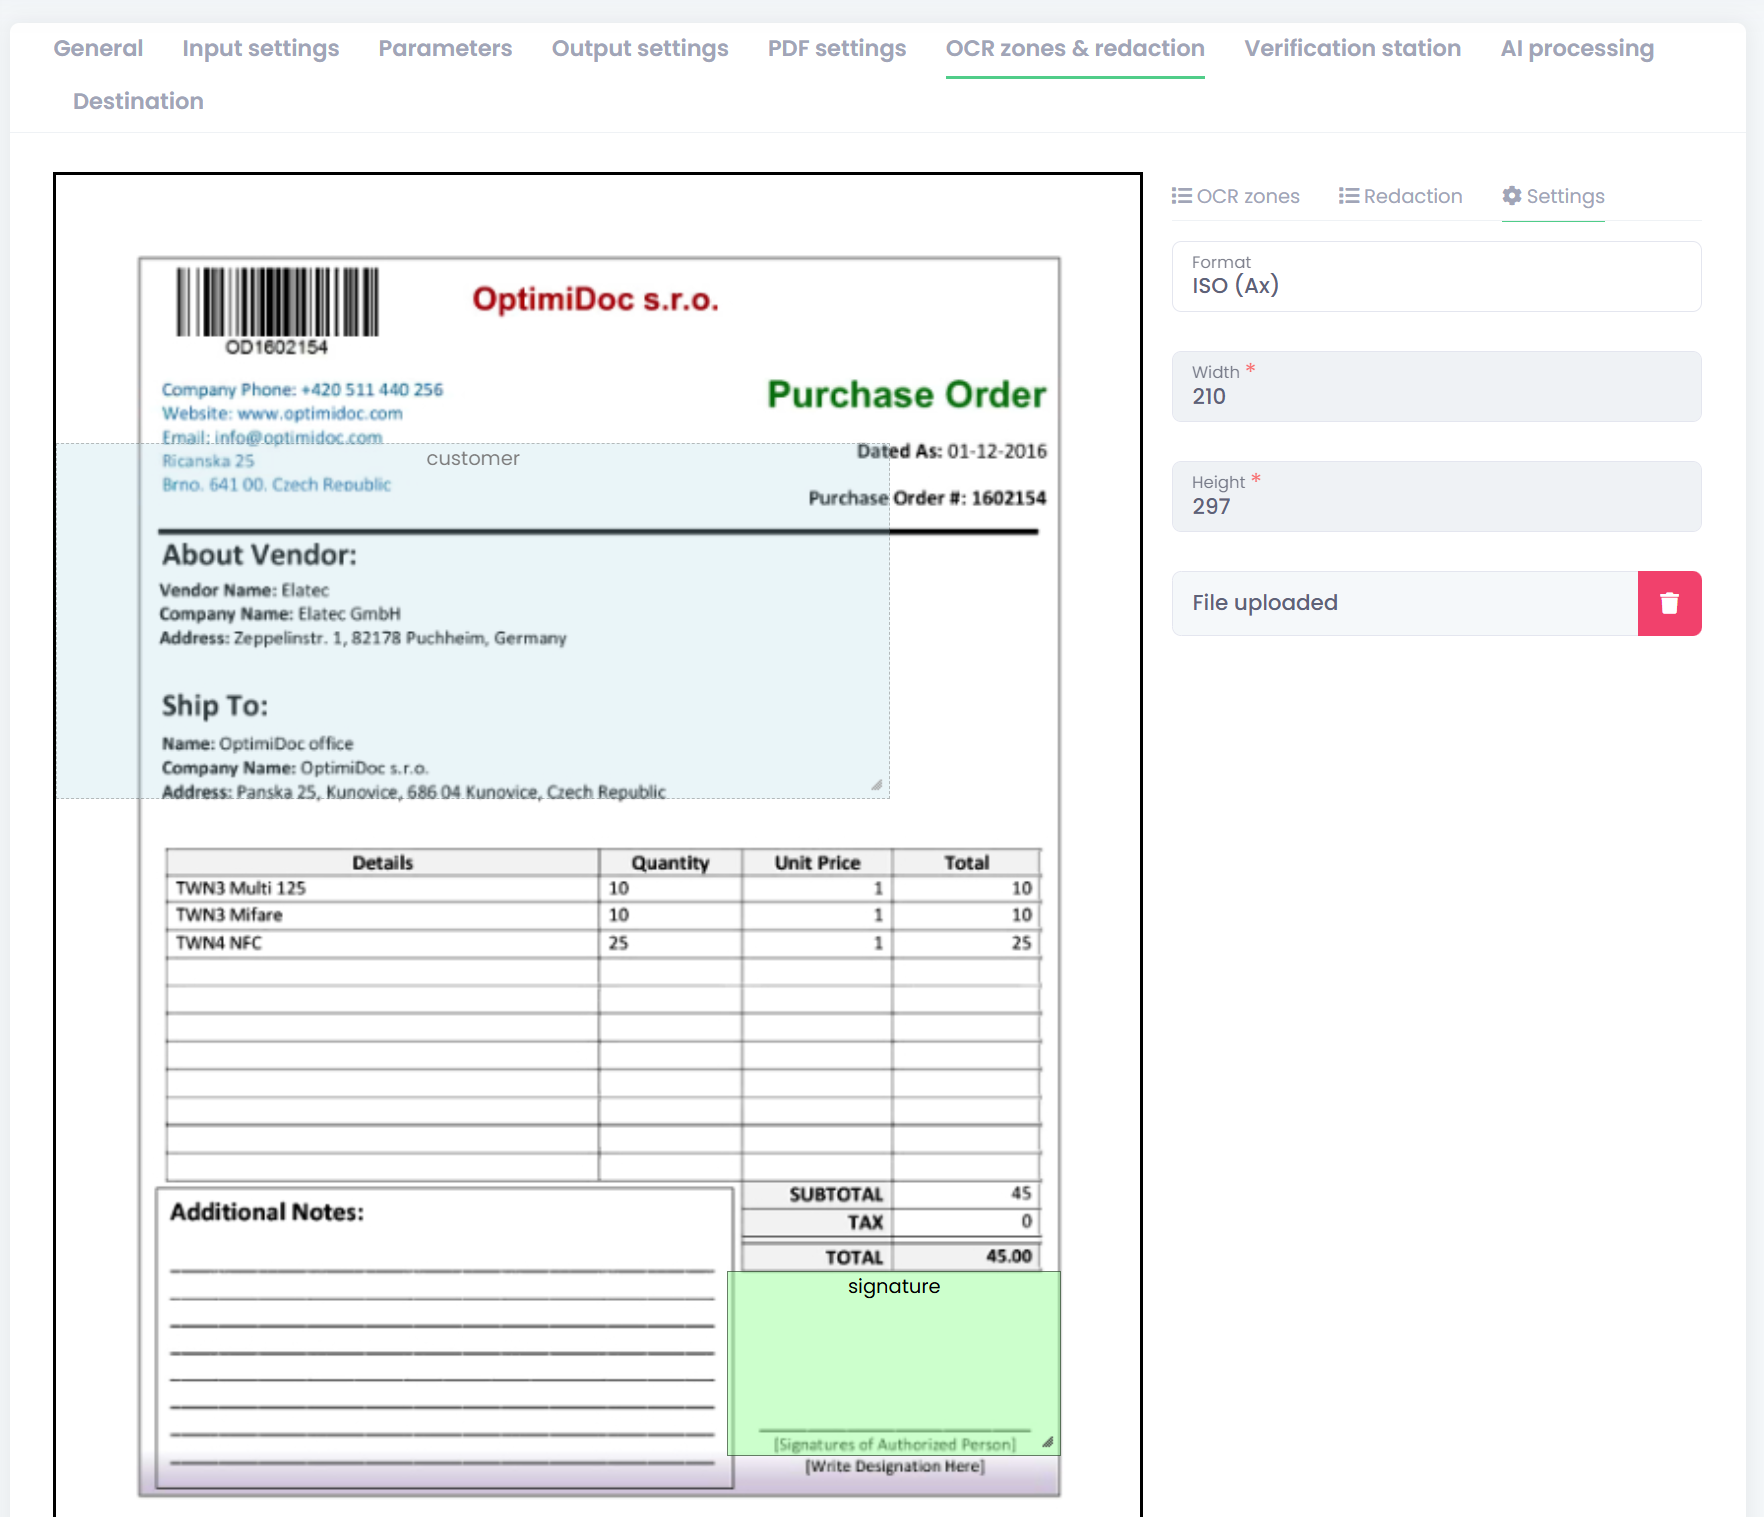Go to the Parameters tab

[x=445, y=48]
